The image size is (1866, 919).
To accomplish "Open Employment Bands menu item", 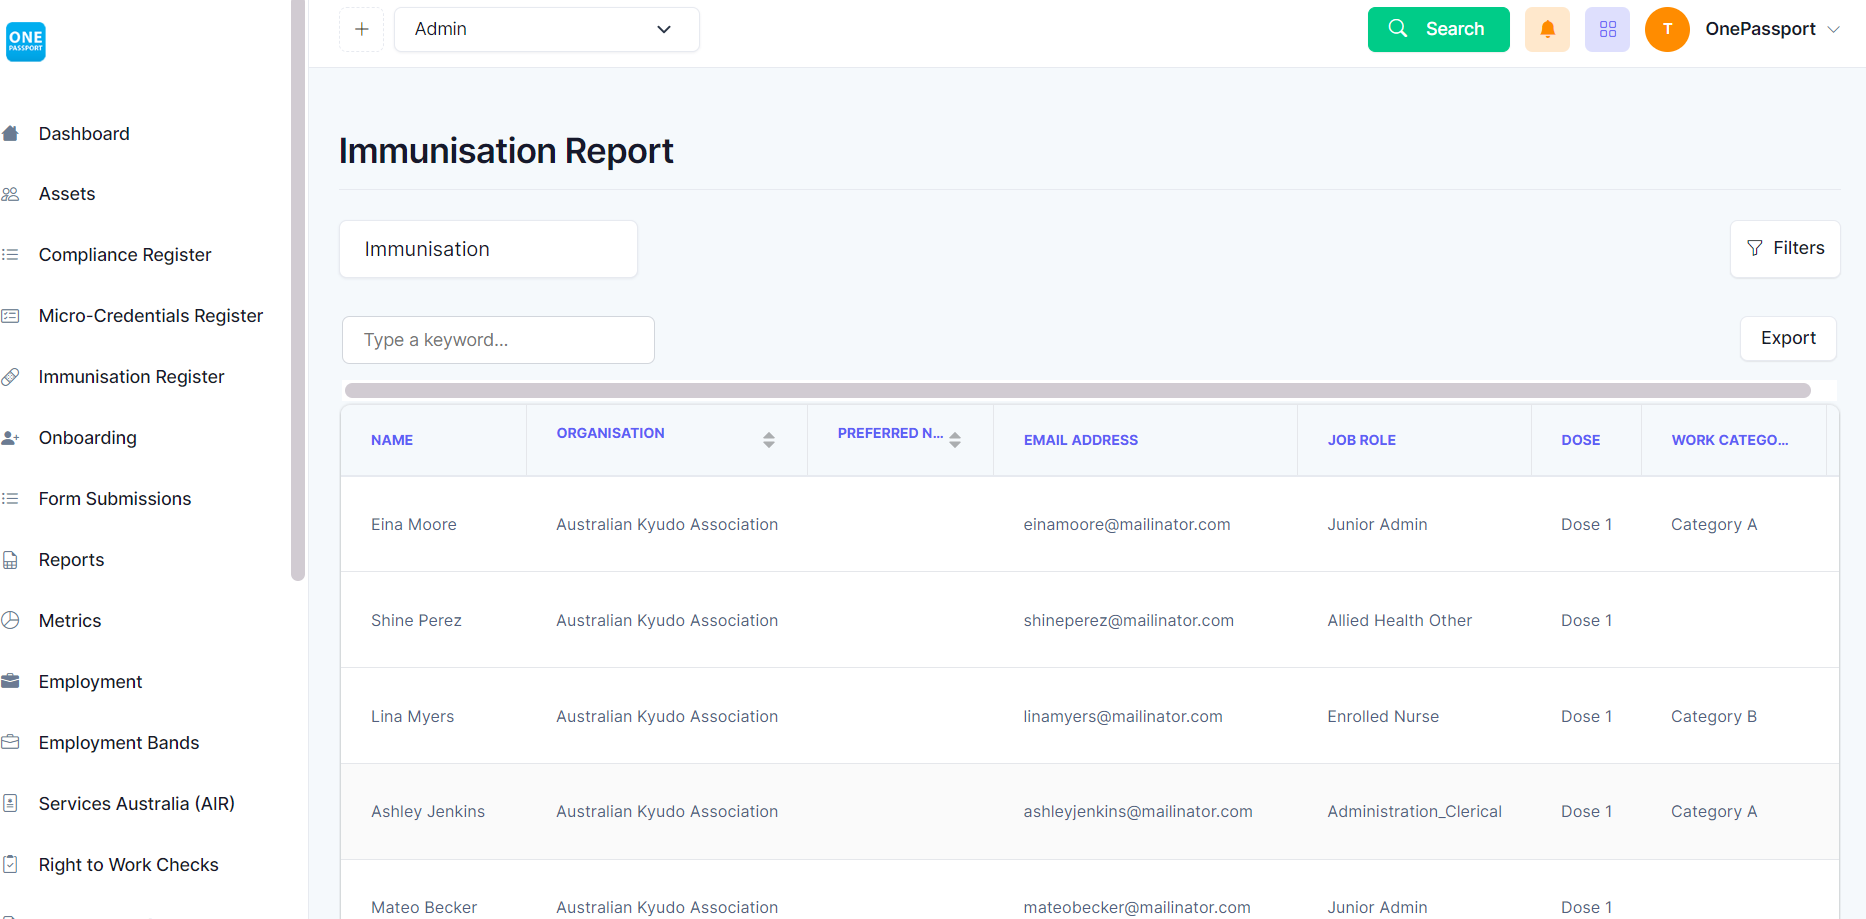I will pos(119,743).
